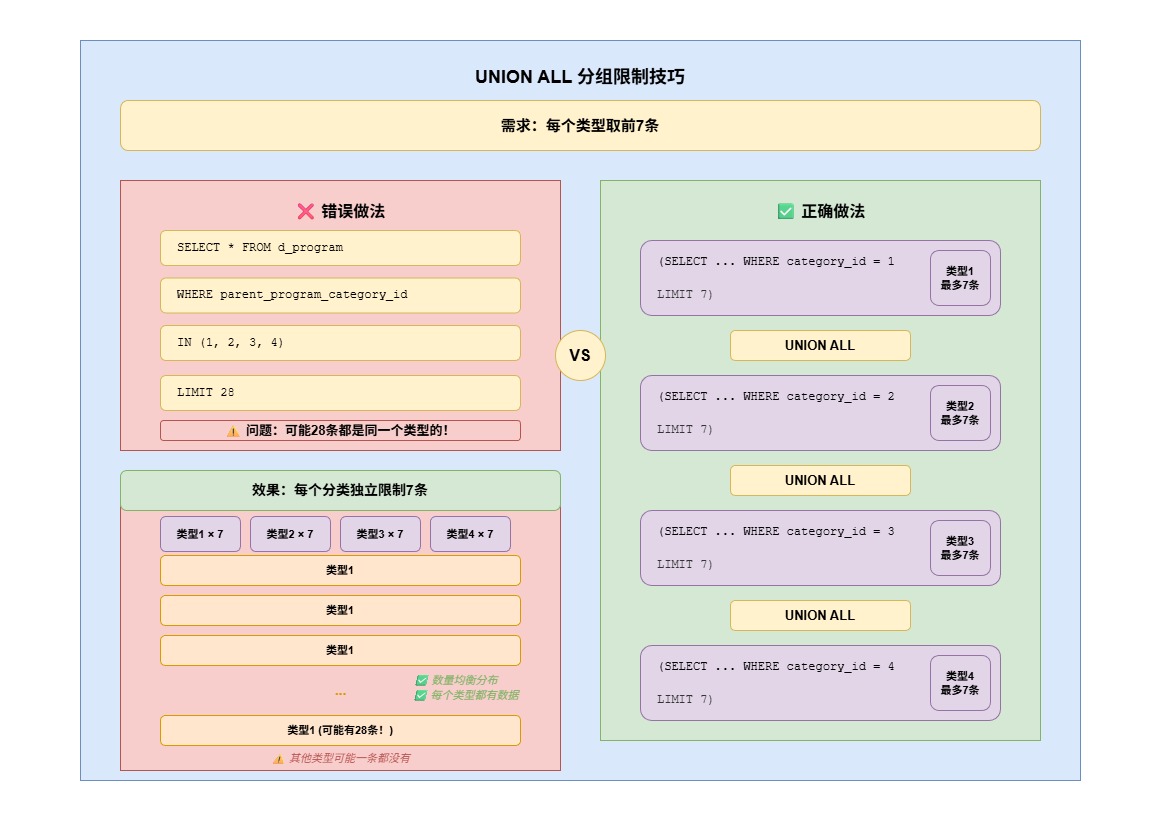Viewport: 1169px width, 827px height.
Task: Select the 类型3 × 7 chip
Action: click(380, 534)
